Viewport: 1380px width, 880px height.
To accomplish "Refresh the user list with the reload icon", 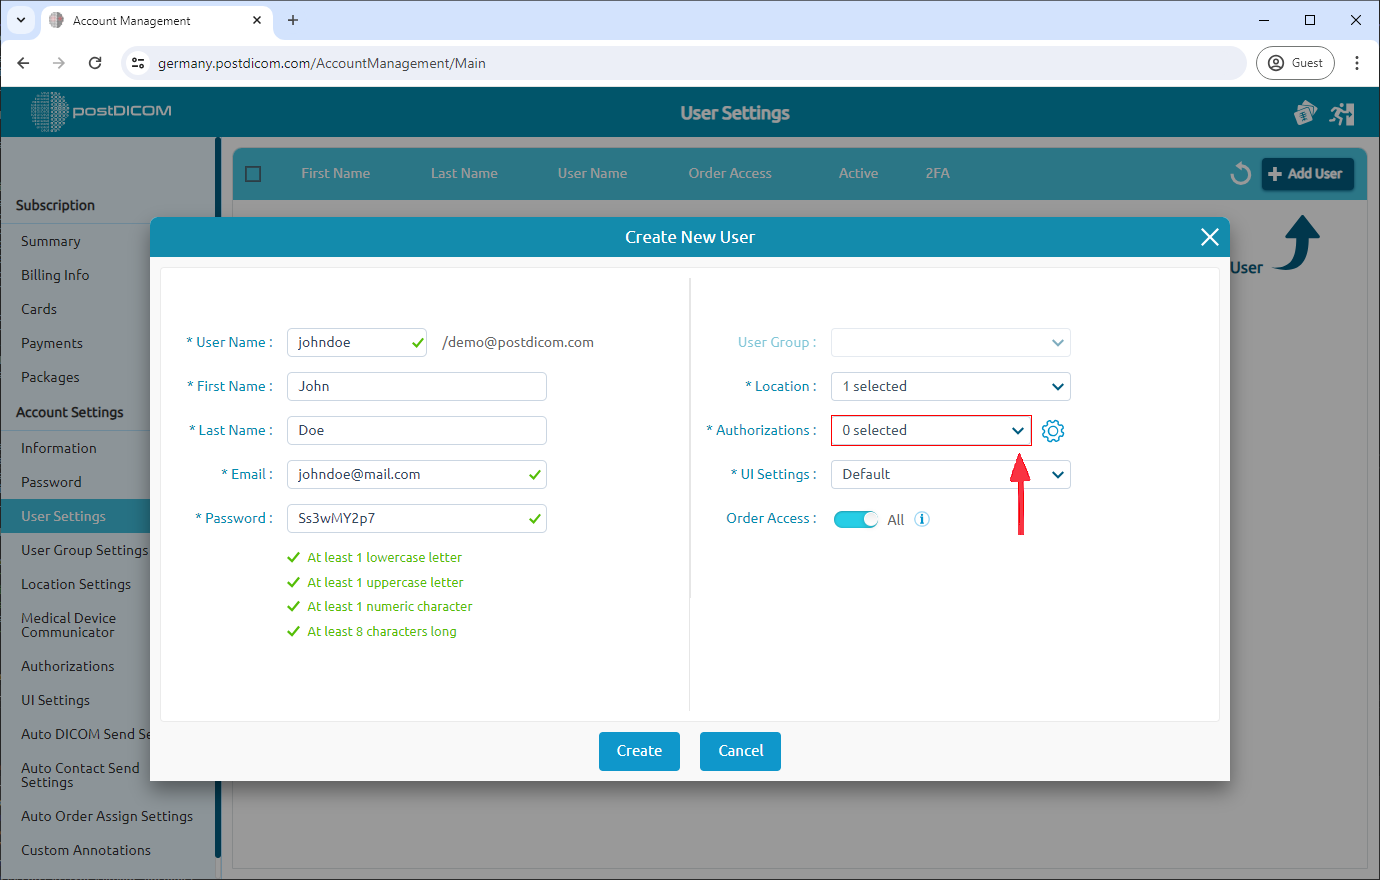I will click(1240, 173).
